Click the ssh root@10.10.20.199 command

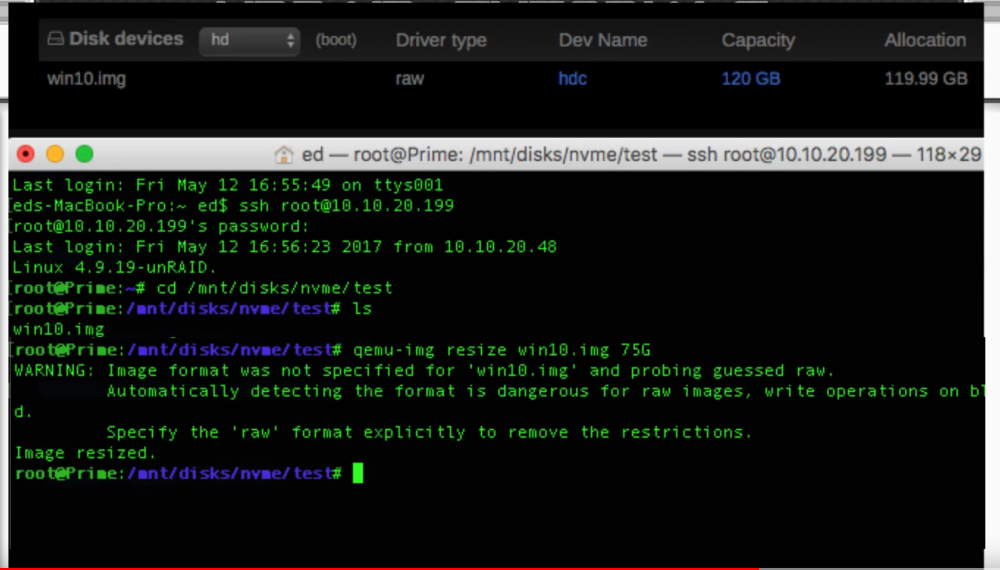pos(346,205)
